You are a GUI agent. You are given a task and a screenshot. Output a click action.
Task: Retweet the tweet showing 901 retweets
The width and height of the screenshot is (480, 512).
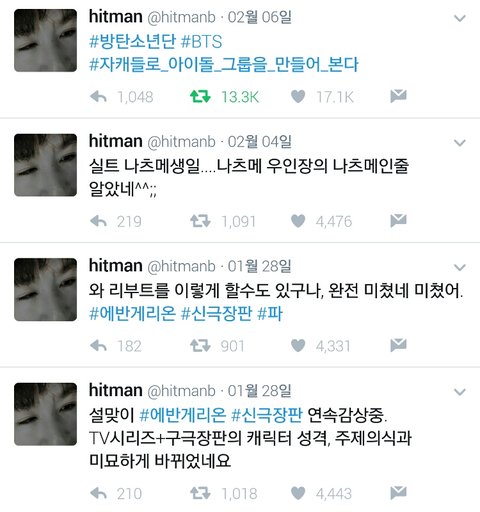pyautogui.click(x=200, y=346)
